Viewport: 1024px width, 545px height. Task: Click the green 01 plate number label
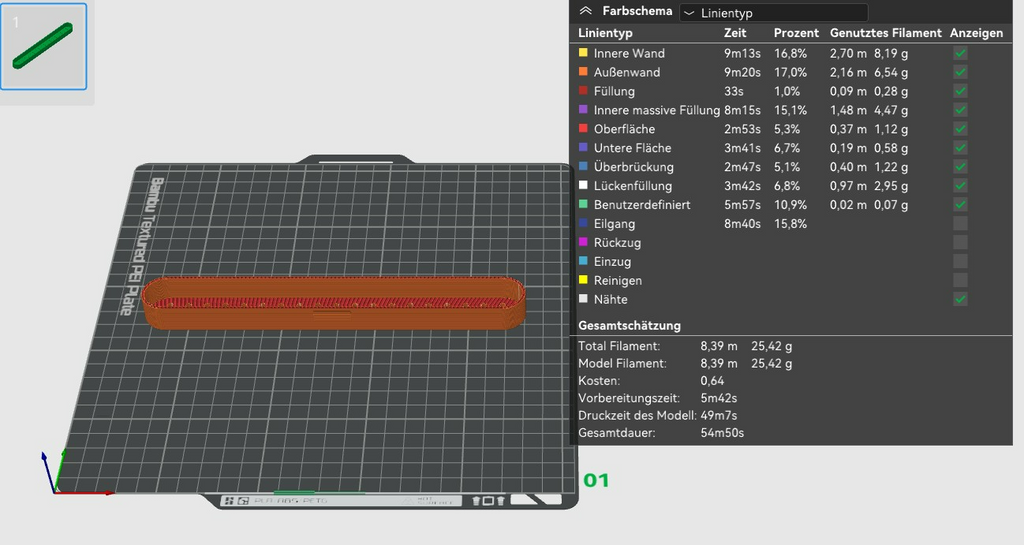click(x=596, y=481)
